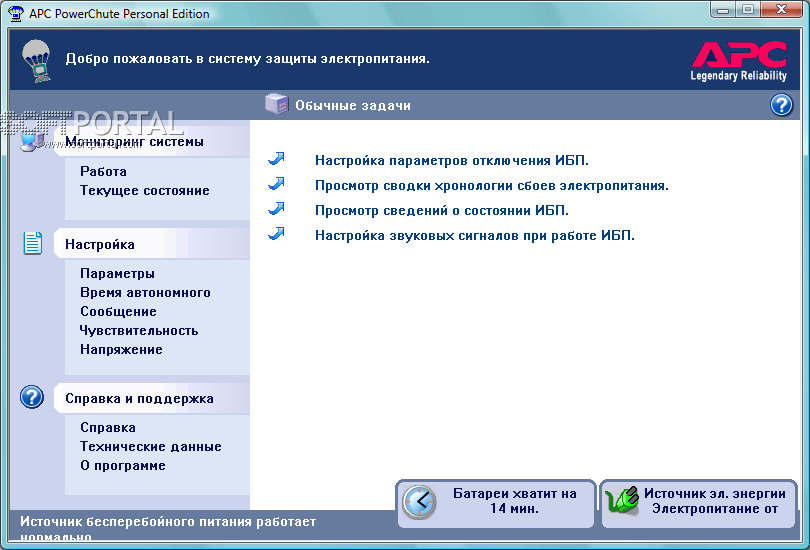Close the PowerChute window
Image resolution: width=810 pixels, height=550 pixels.
781,10
